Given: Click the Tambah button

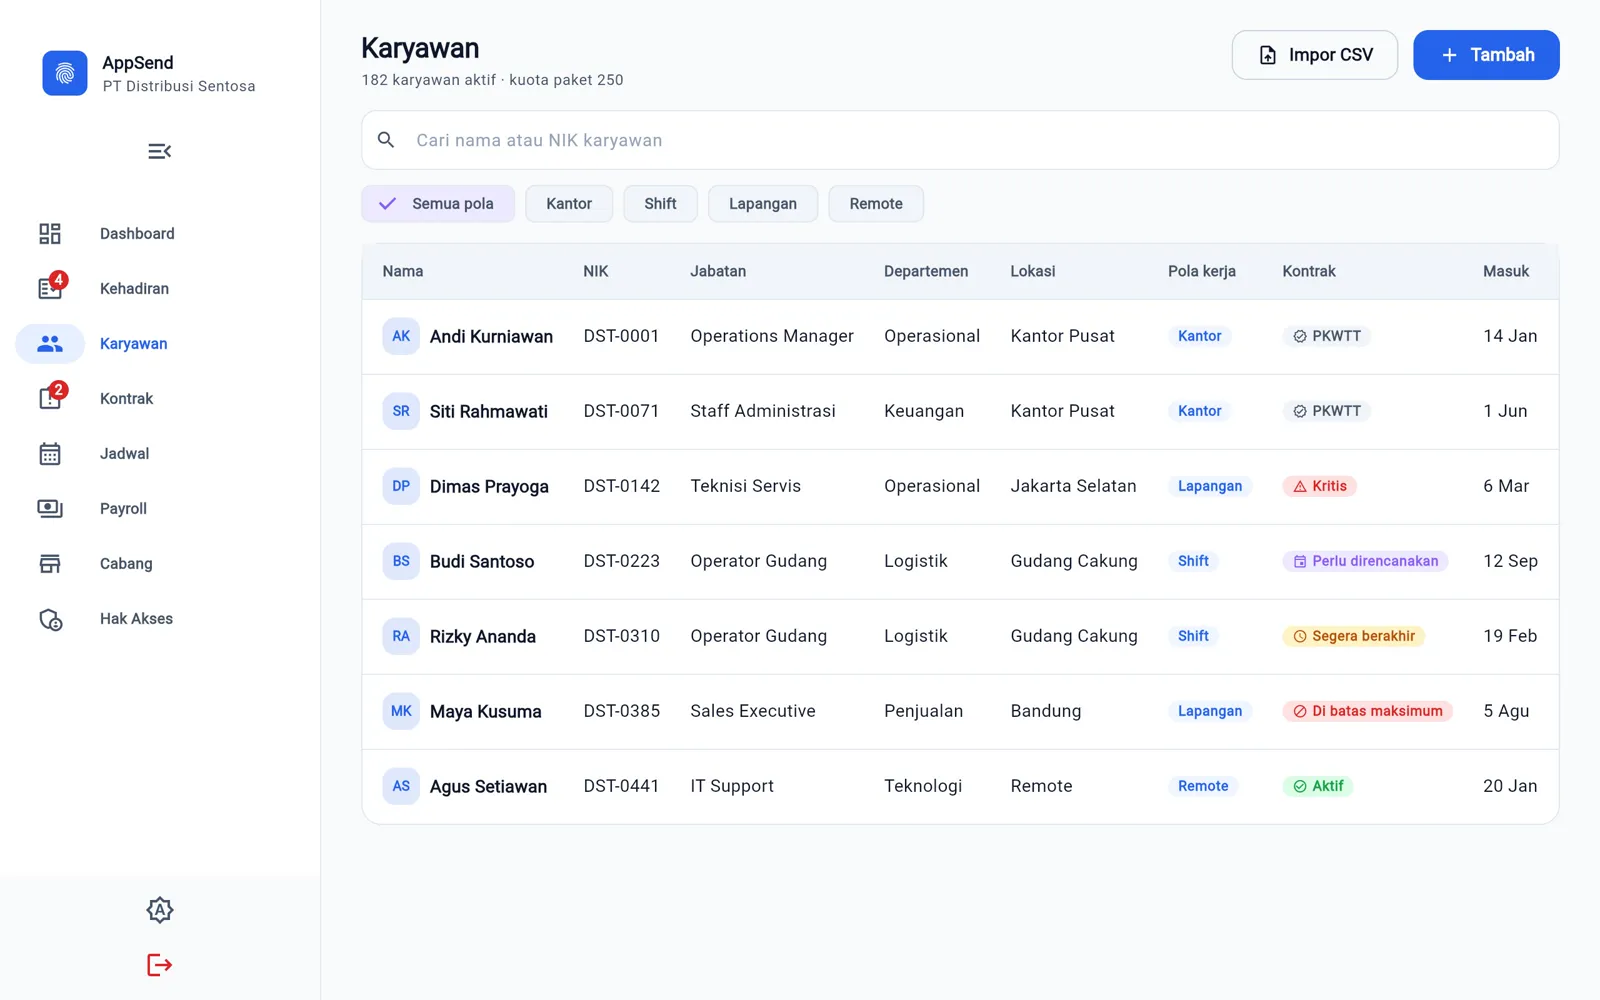Looking at the screenshot, I should [x=1486, y=55].
